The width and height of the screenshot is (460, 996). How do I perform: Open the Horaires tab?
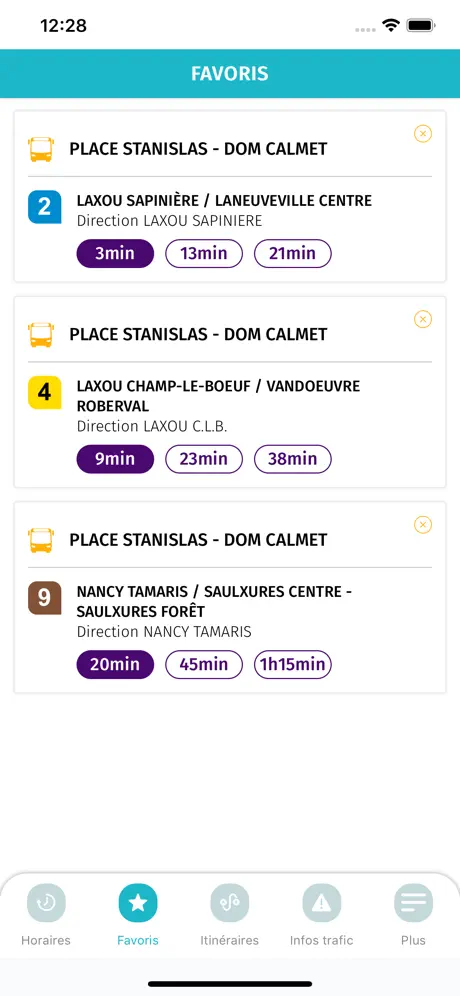pyautogui.click(x=46, y=913)
